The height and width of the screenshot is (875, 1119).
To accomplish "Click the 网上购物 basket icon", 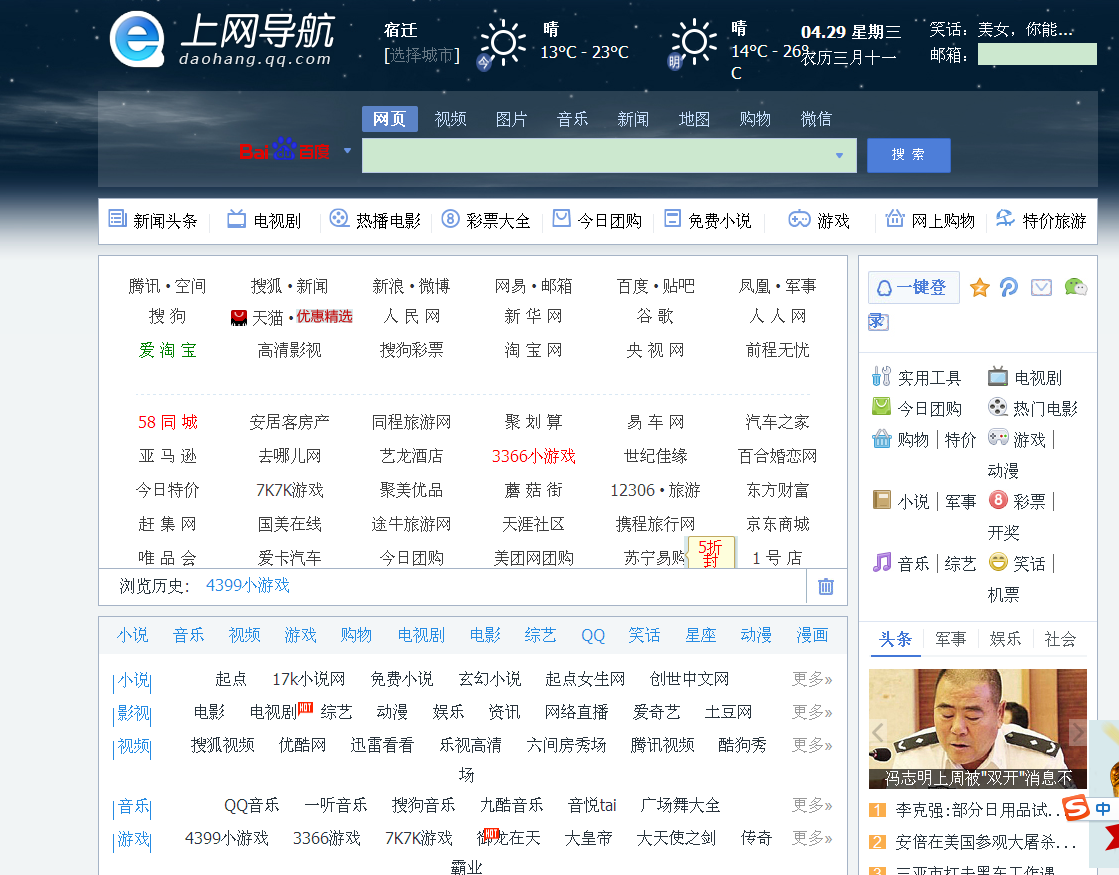I will 895,218.
